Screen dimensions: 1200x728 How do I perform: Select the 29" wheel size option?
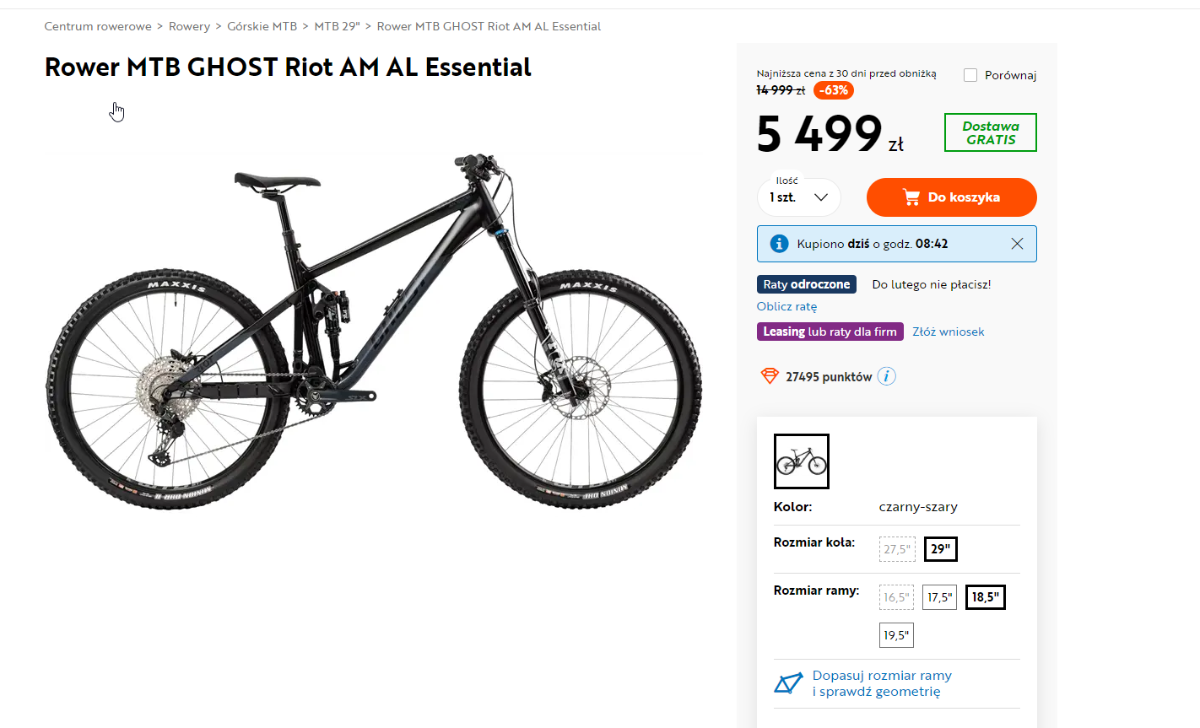click(940, 549)
